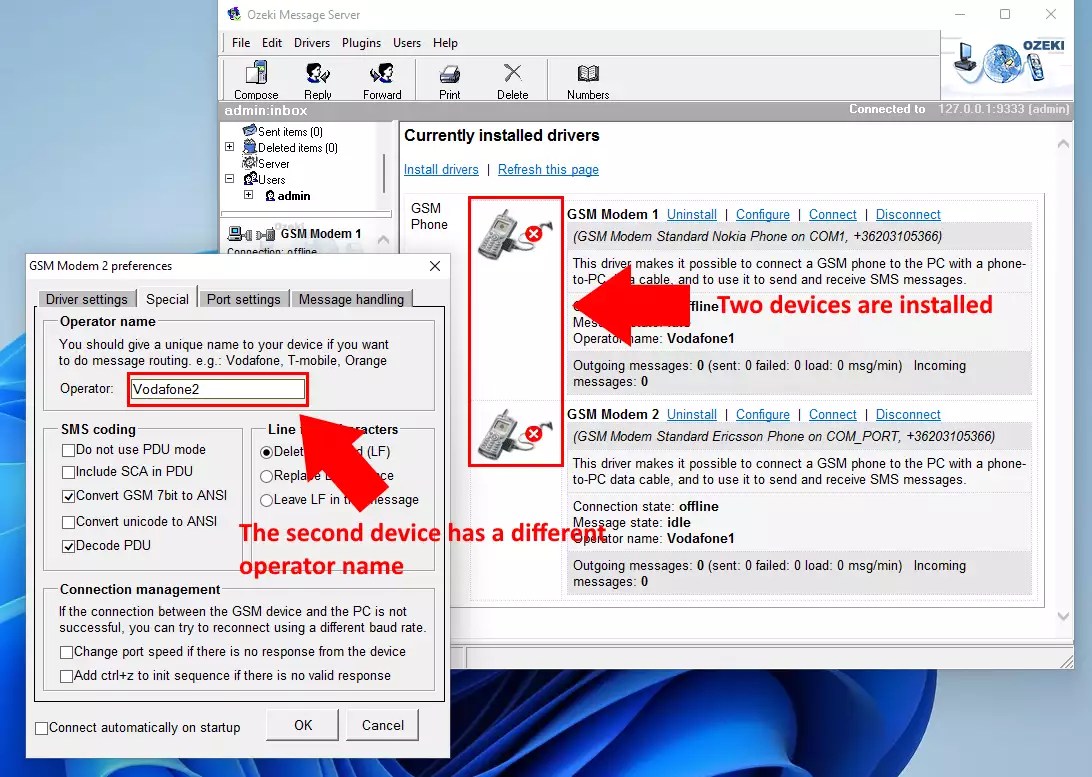
Task: Click the tree panel vertical scrollbar
Action: pos(384,173)
